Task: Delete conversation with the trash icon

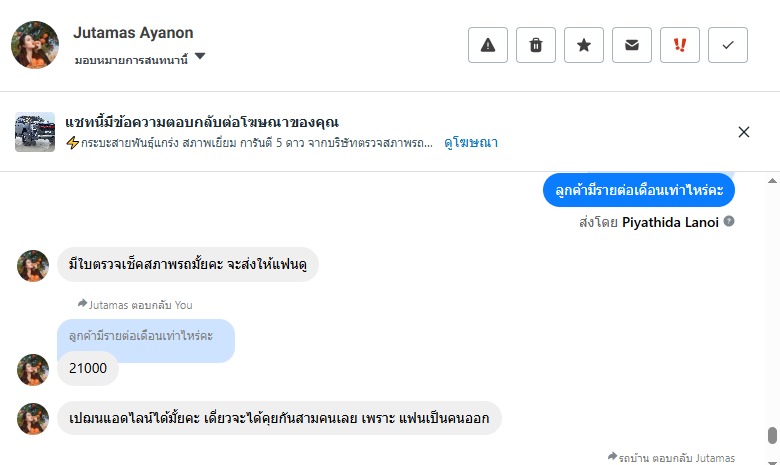Action: (536, 45)
